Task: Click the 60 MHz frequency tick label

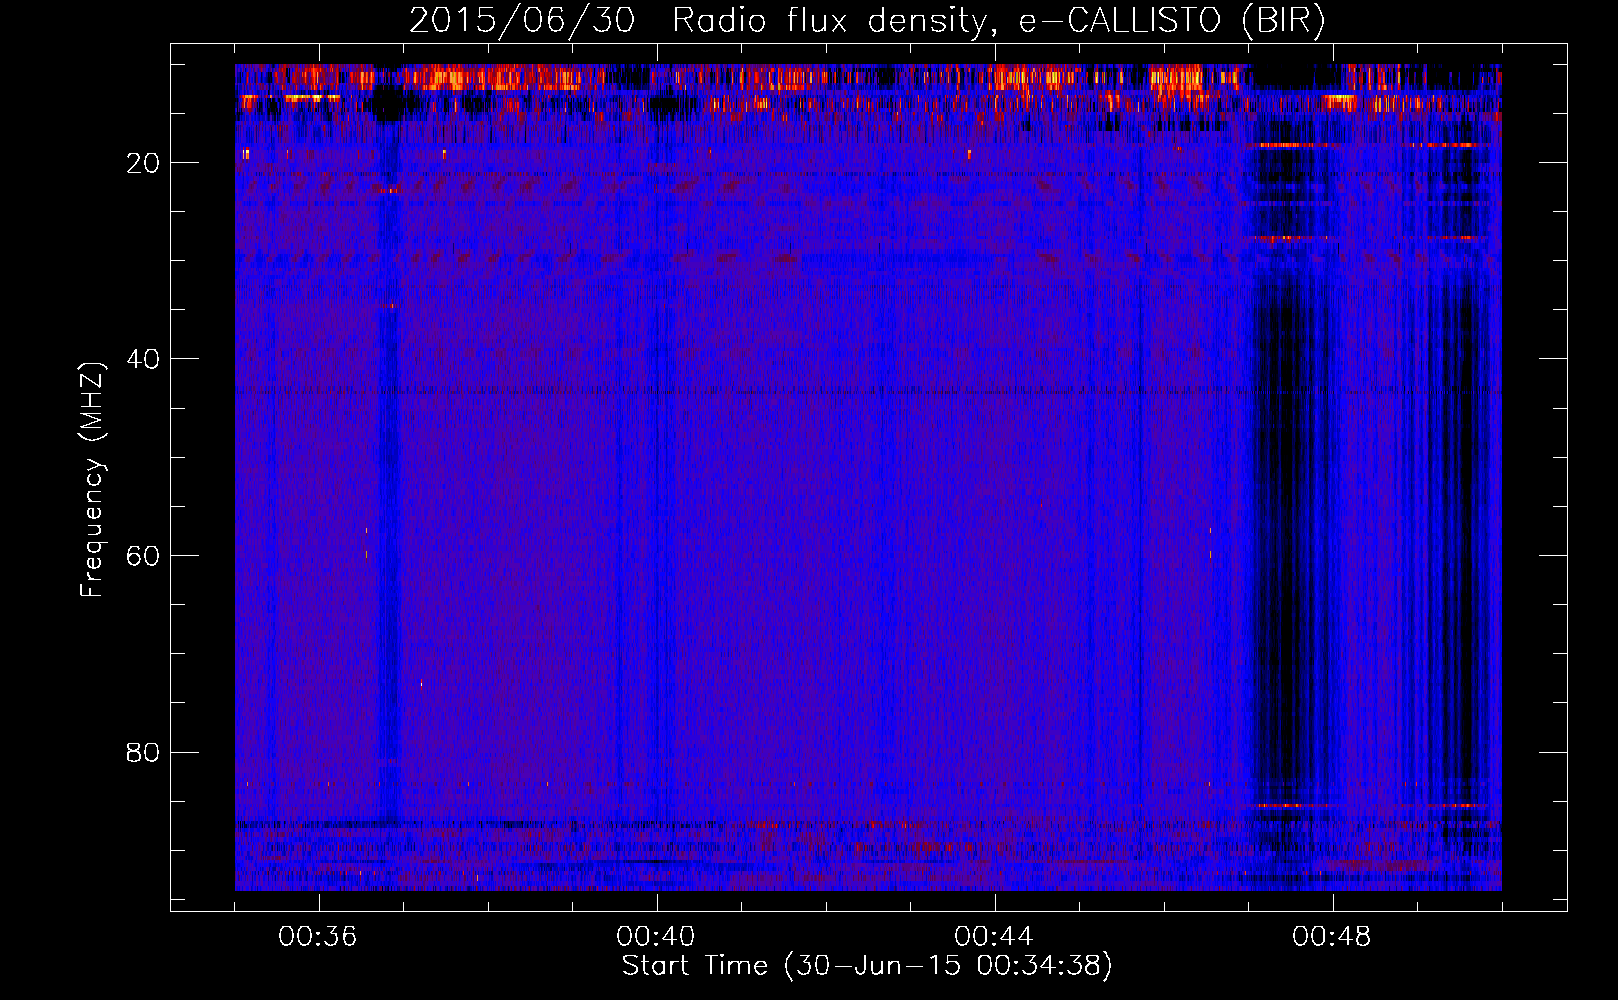Action: tap(143, 556)
